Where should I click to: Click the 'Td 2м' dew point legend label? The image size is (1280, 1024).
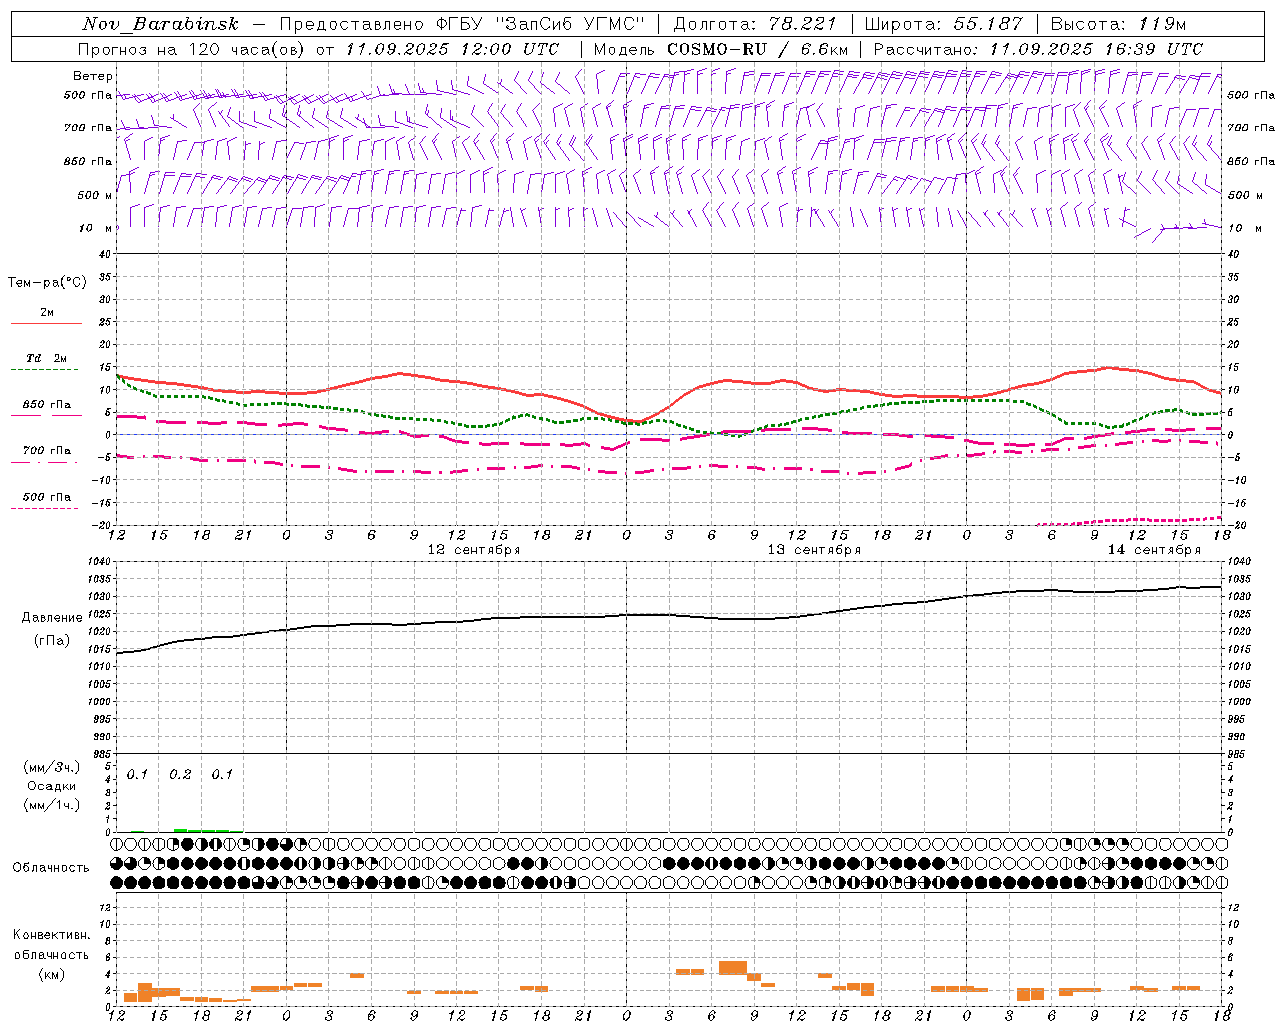click(47, 358)
